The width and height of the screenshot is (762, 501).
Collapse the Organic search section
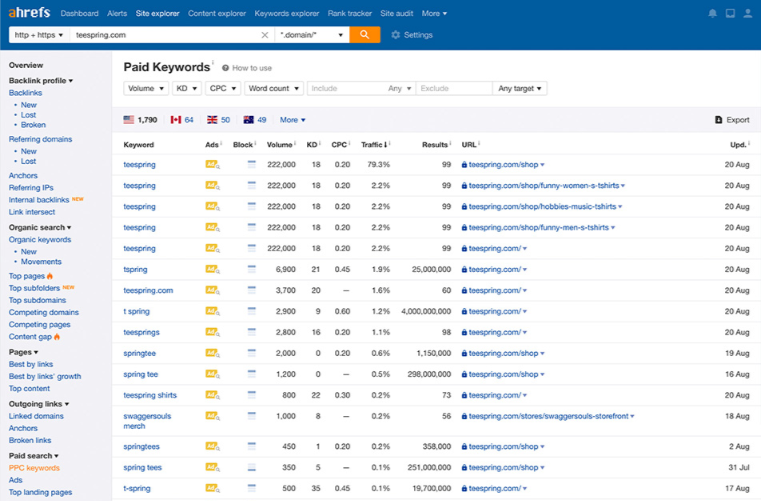[x=40, y=227]
